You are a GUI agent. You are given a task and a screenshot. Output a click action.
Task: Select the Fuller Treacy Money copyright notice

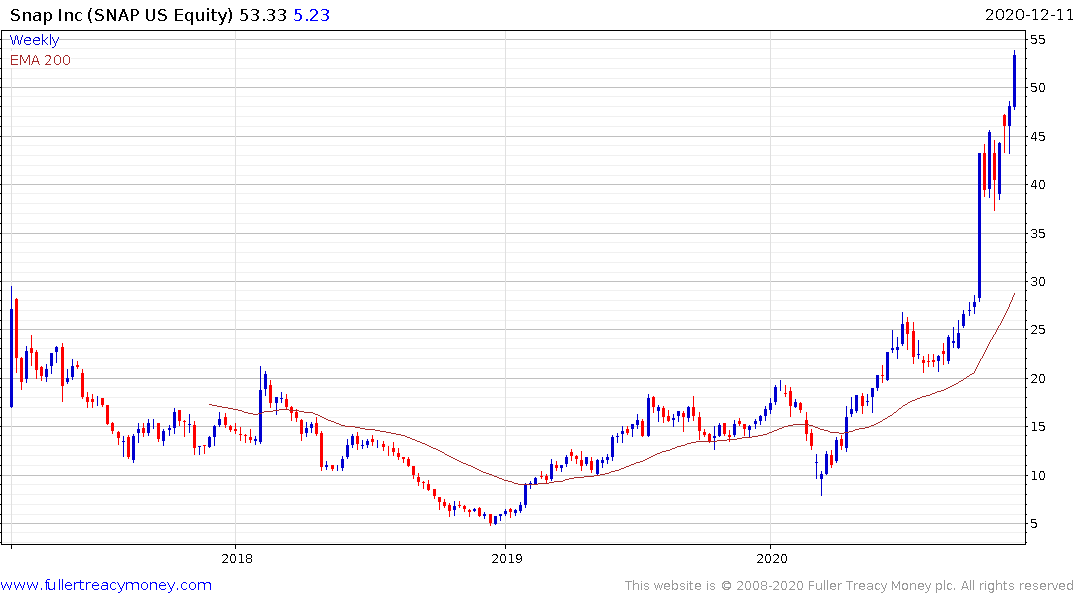pyautogui.click(x=849, y=586)
